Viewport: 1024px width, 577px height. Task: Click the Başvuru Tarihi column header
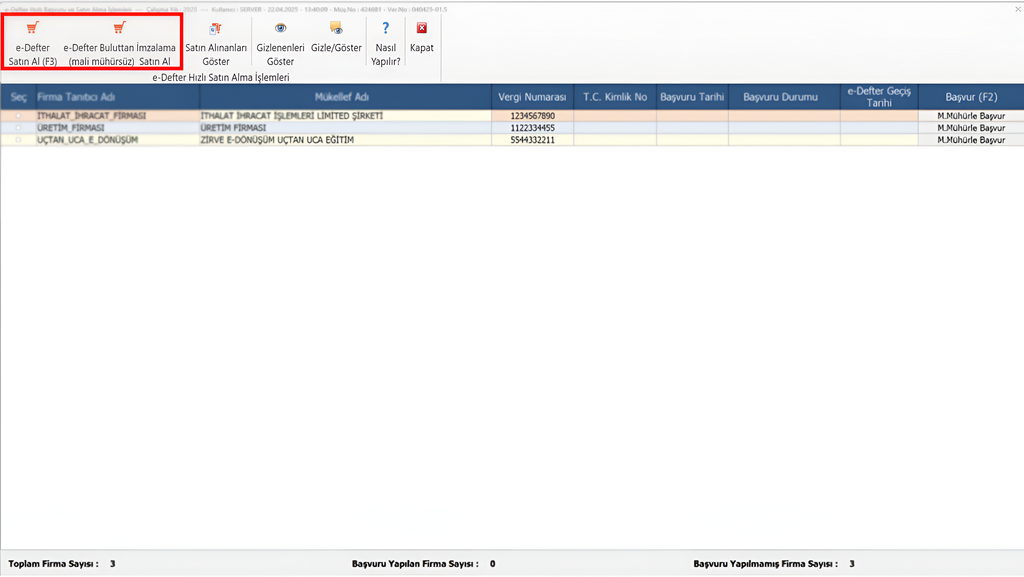coord(692,97)
